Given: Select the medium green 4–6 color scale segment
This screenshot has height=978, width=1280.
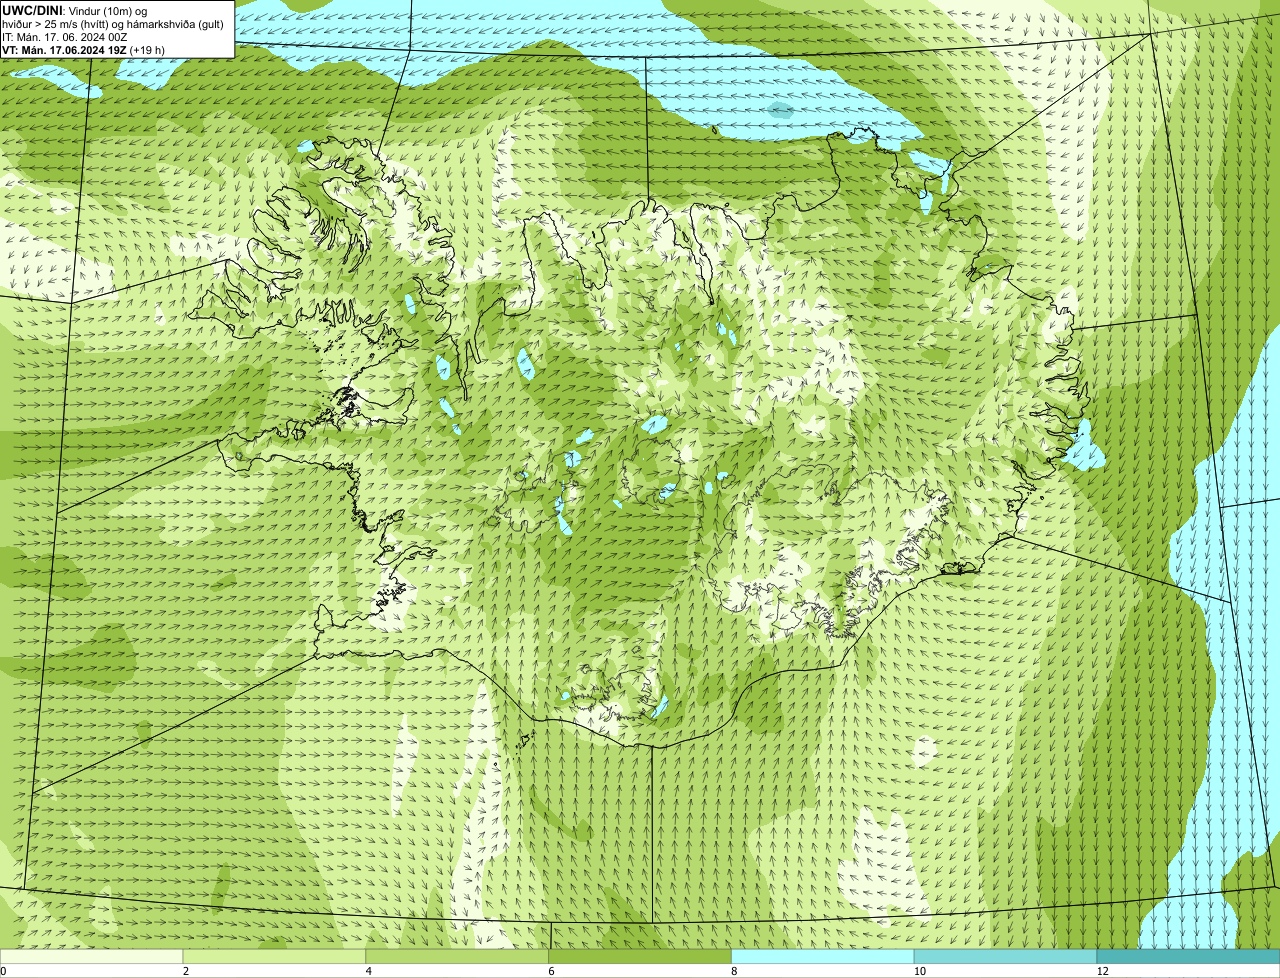Looking at the screenshot, I should [457, 956].
